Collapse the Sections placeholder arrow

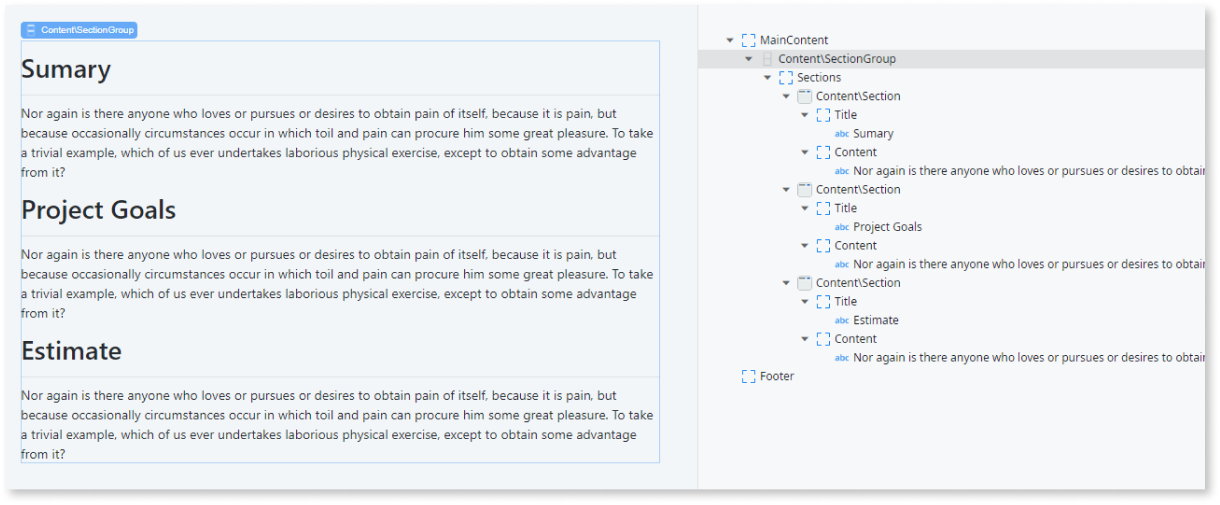coord(767,78)
